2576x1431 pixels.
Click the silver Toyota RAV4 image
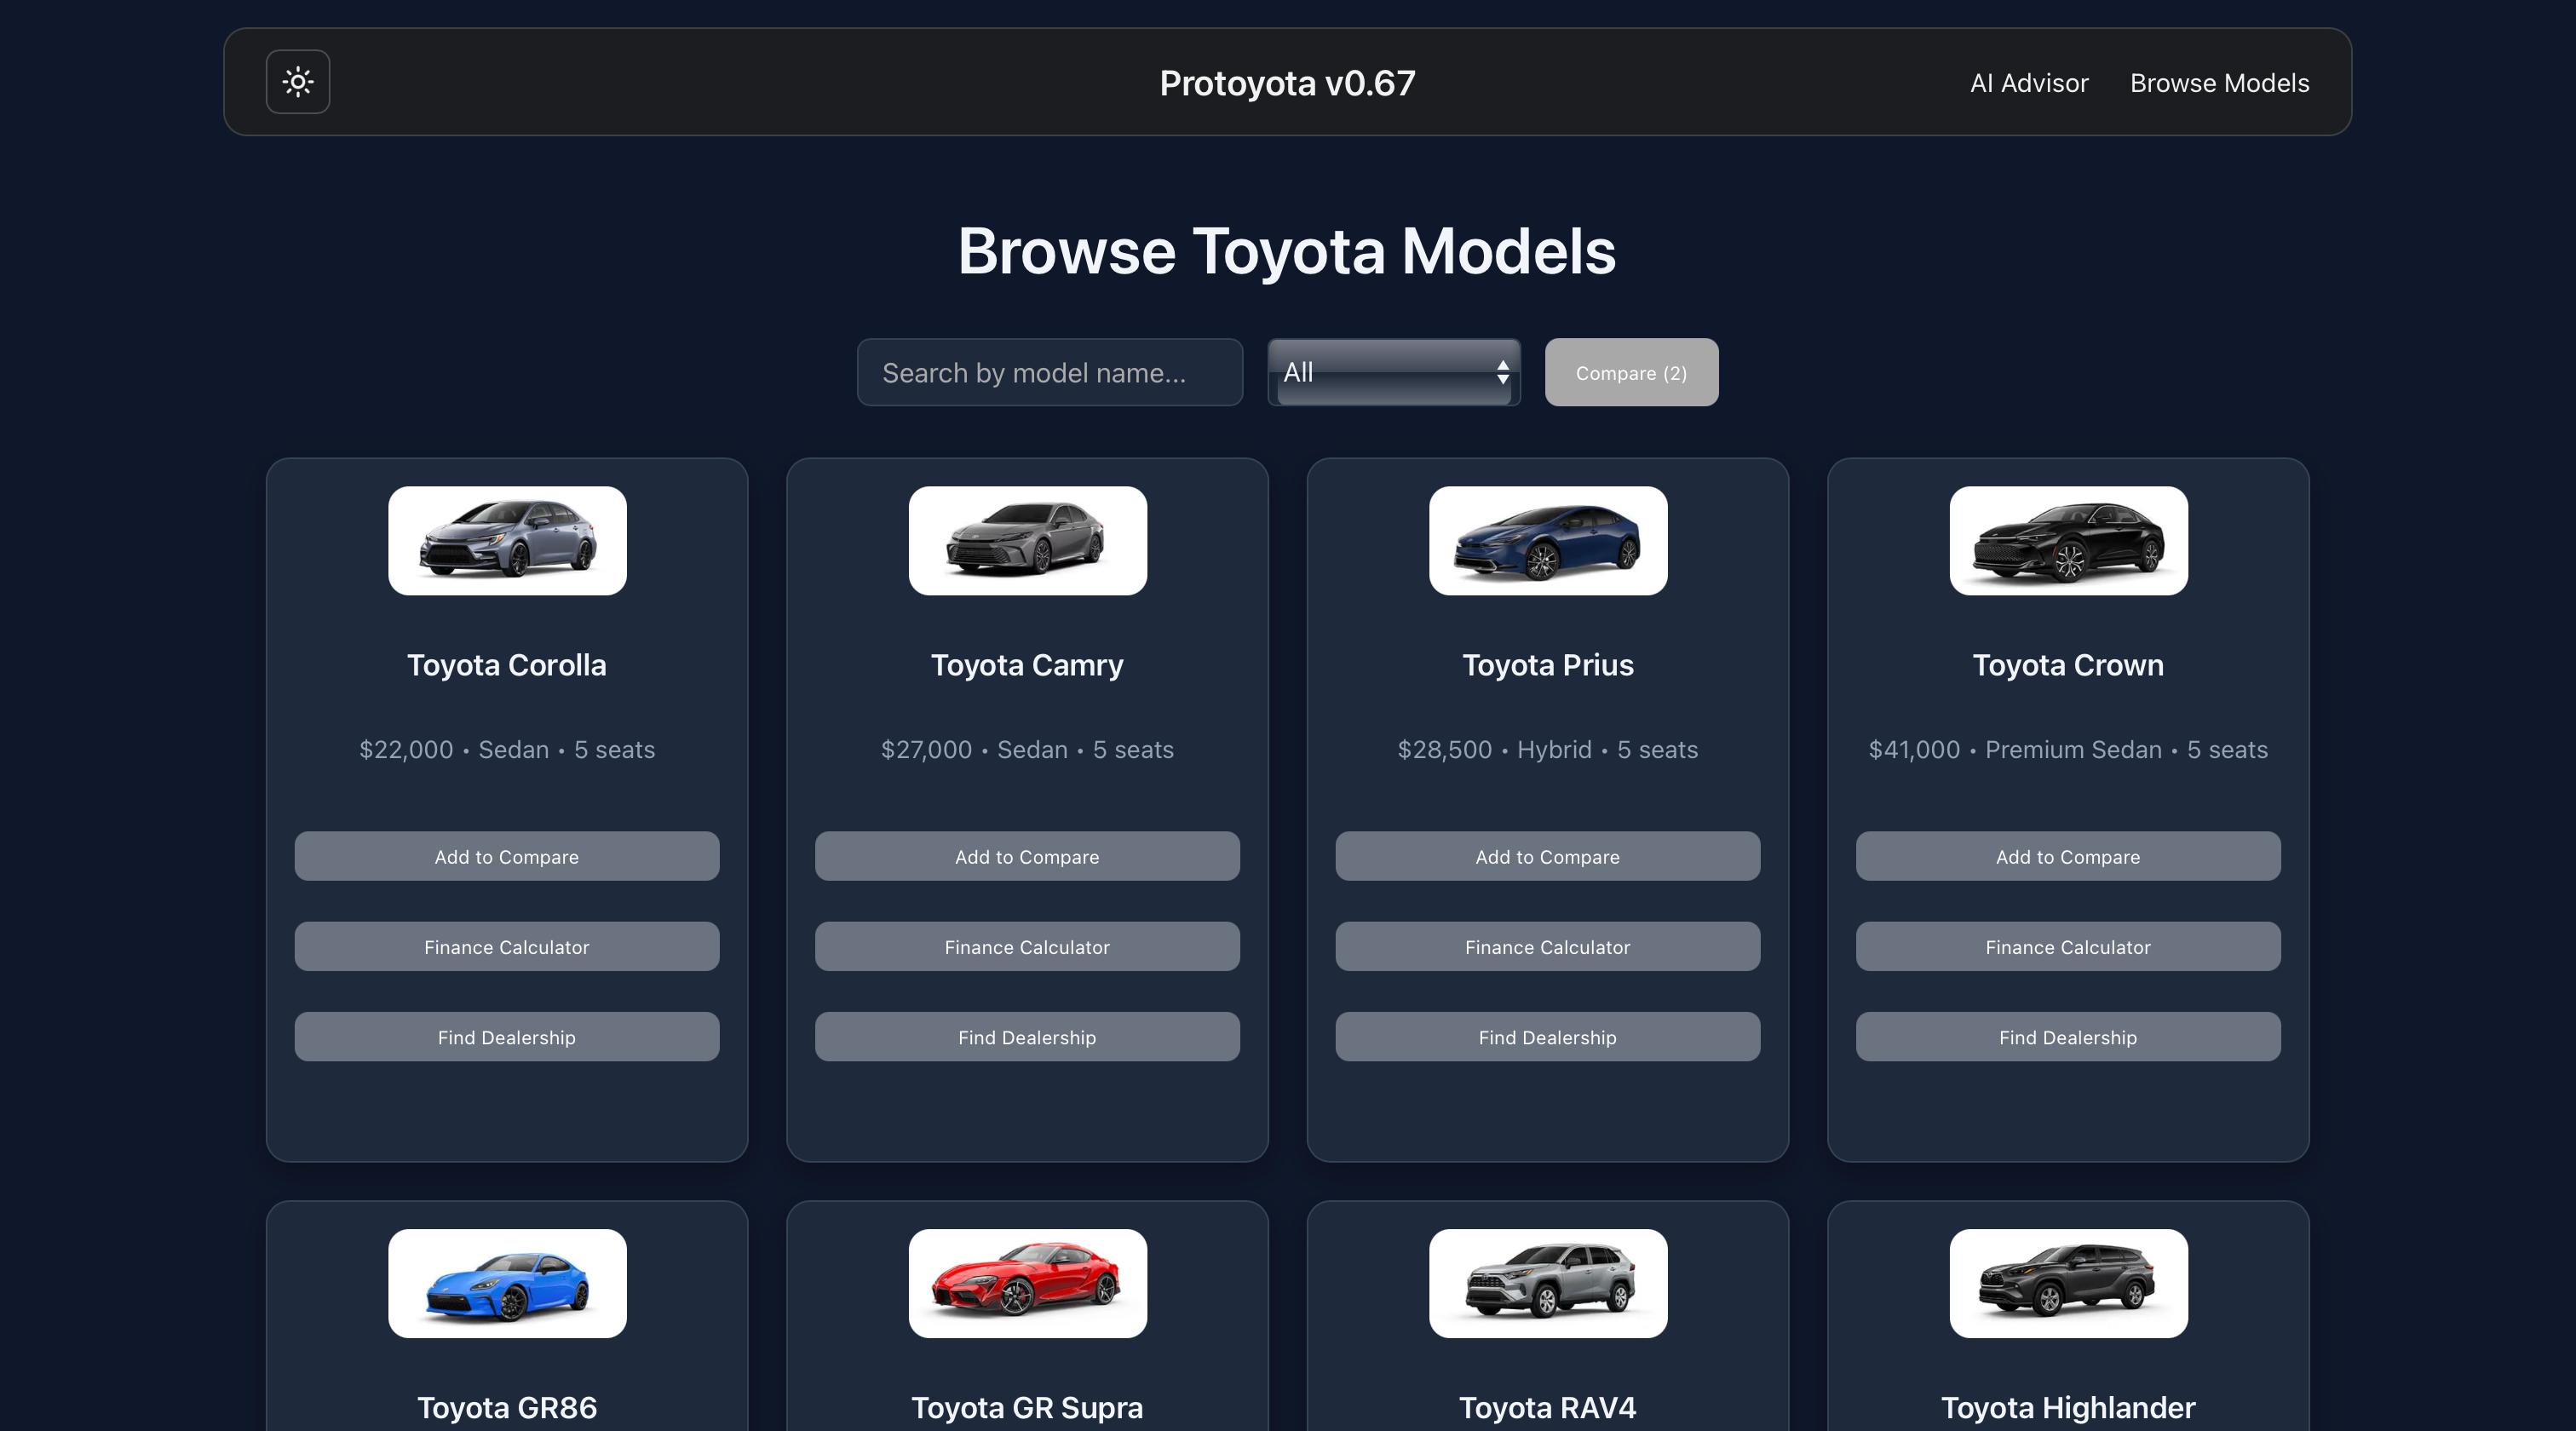click(x=1547, y=1283)
